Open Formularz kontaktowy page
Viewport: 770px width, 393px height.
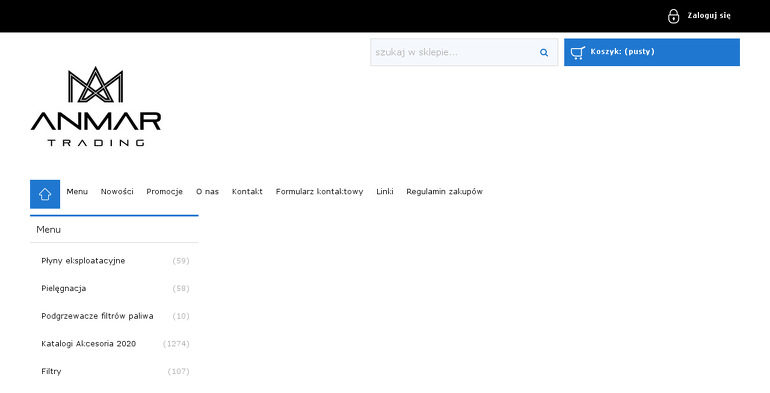(x=319, y=192)
